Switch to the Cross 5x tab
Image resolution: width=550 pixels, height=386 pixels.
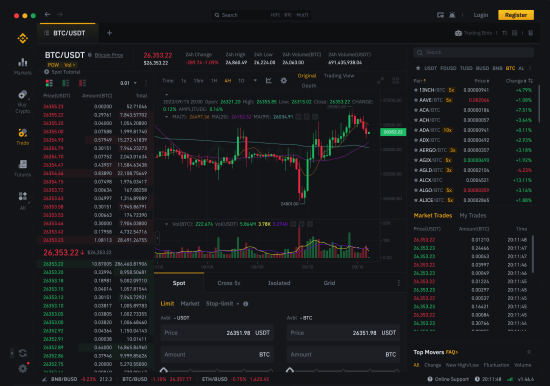click(x=229, y=283)
